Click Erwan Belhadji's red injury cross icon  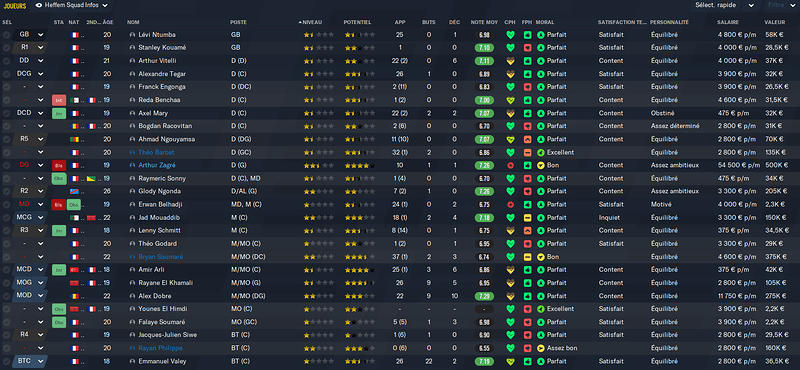tap(510, 205)
